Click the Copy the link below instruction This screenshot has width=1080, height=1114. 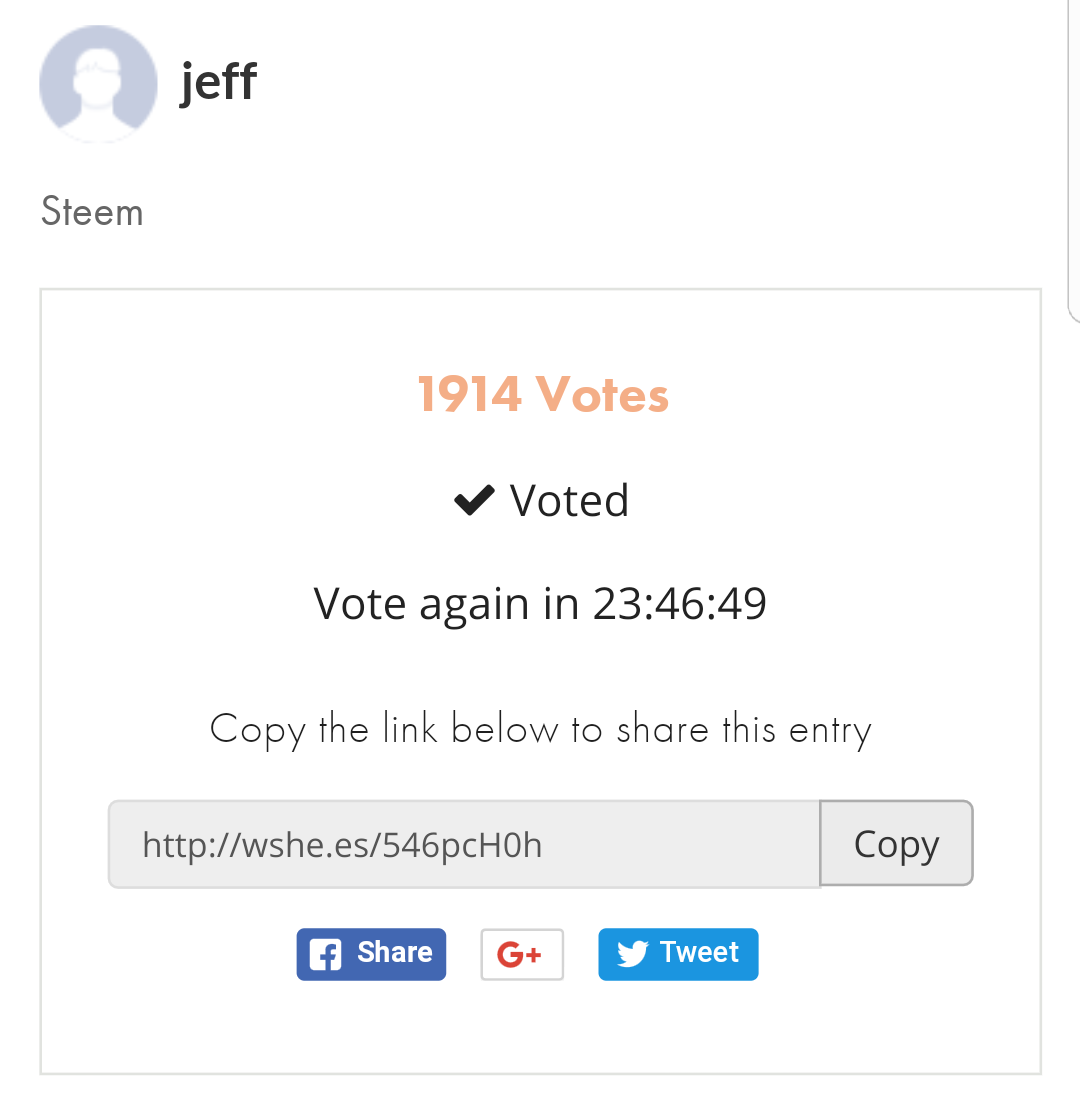click(541, 730)
